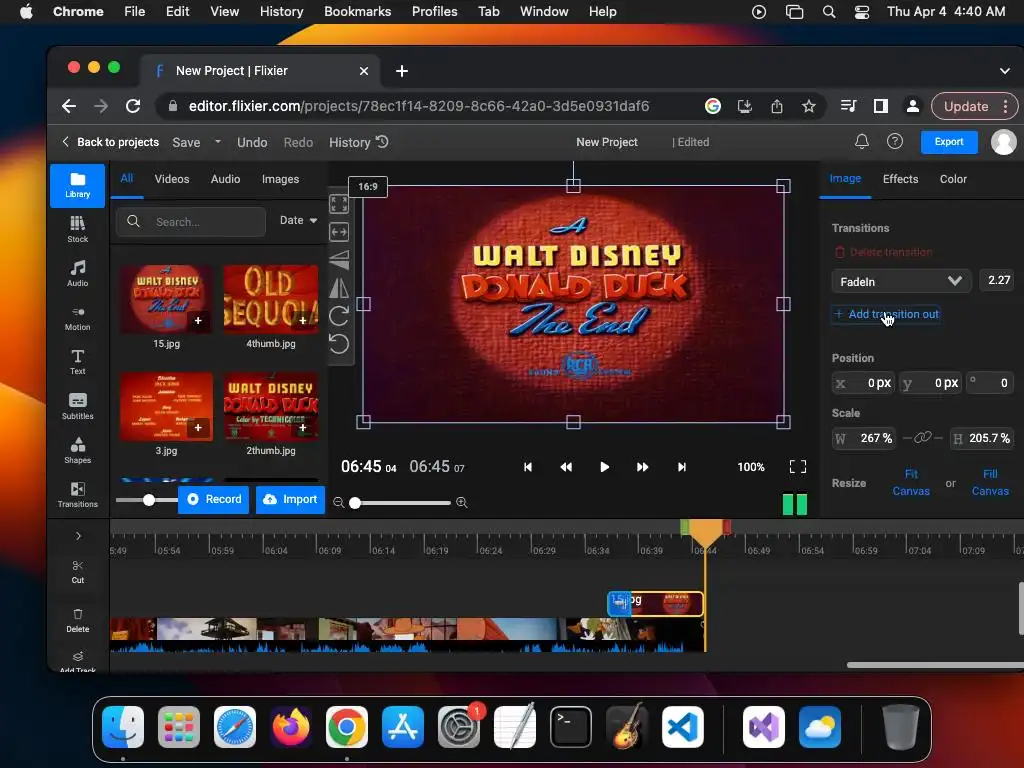Viewport: 1024px width, 768px height.
Task: Step forward with fast-forward button
Action: click(x=643, y=467)
